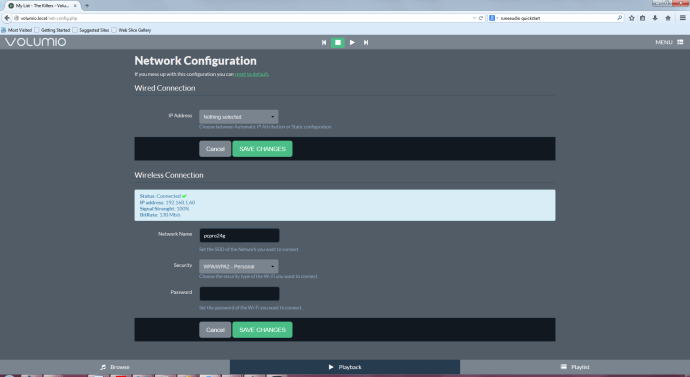Click the Volumio logo
690x377 pixels.
coord(35,42)
